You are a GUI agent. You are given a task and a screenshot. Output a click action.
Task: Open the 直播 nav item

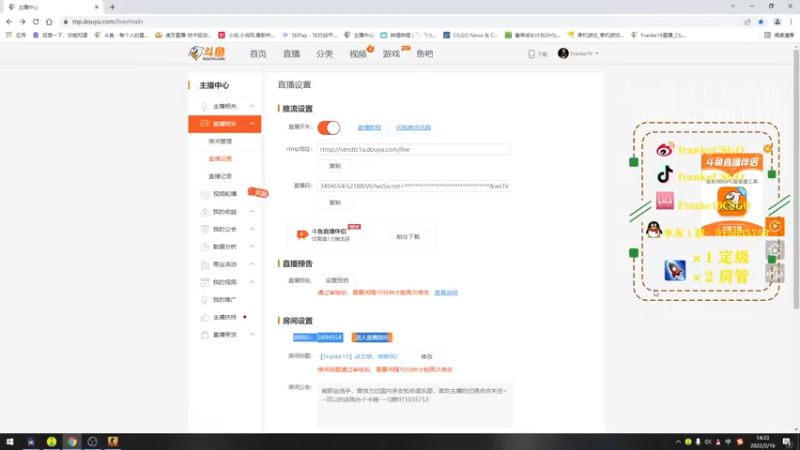pos(291,54)
